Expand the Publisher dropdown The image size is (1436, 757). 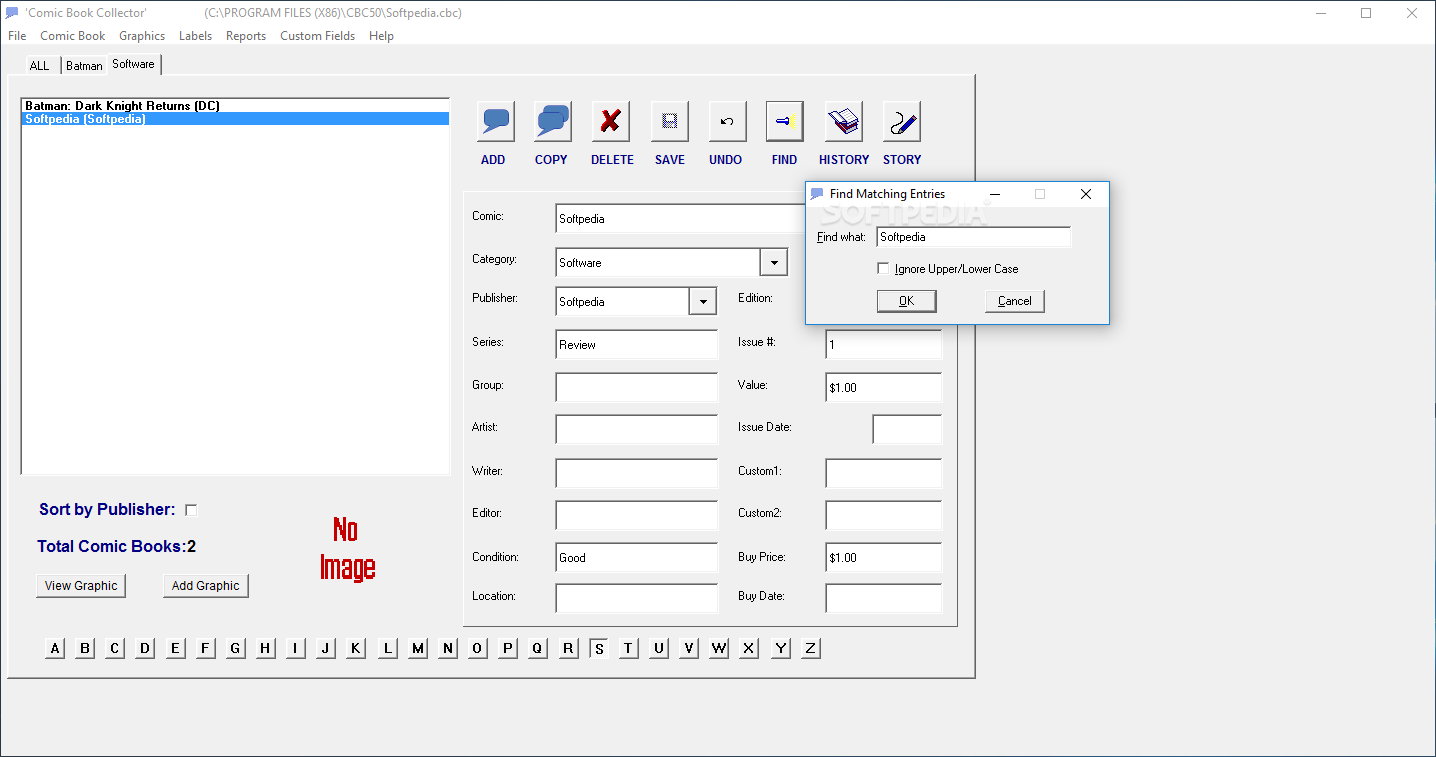tap(703, 301)
